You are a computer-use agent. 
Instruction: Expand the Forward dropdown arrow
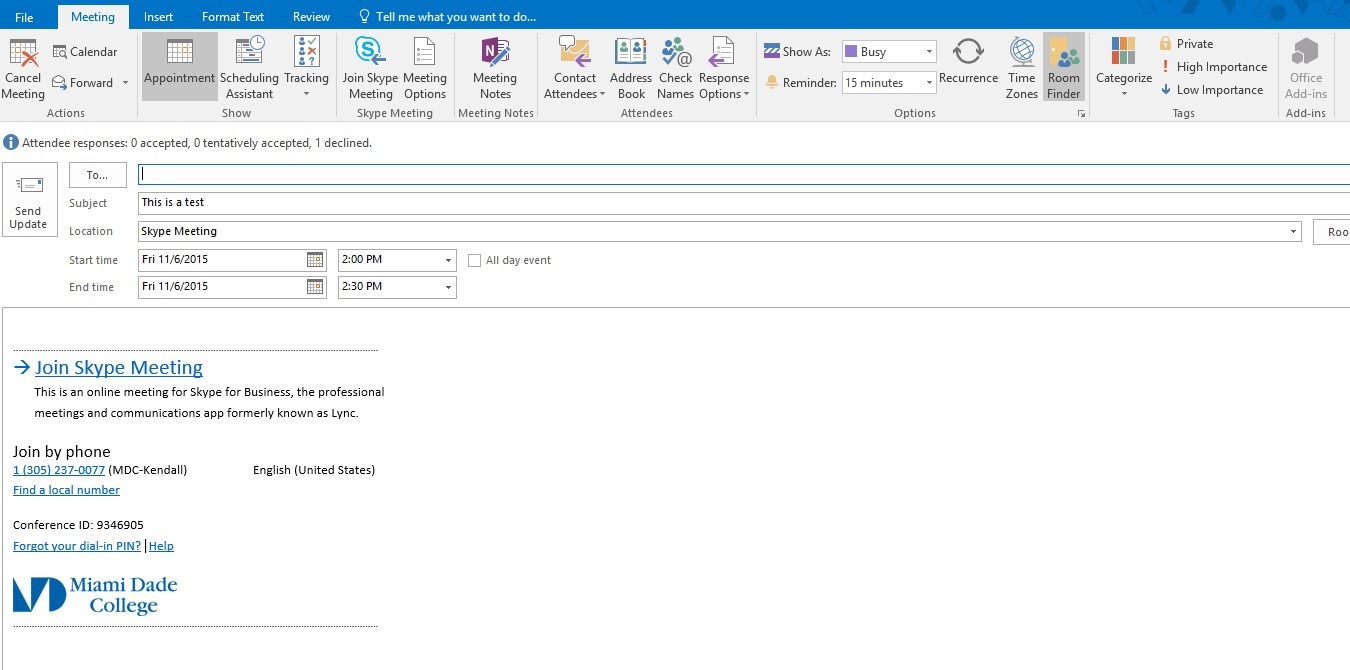pyautogui.click(x=125, y=83)
